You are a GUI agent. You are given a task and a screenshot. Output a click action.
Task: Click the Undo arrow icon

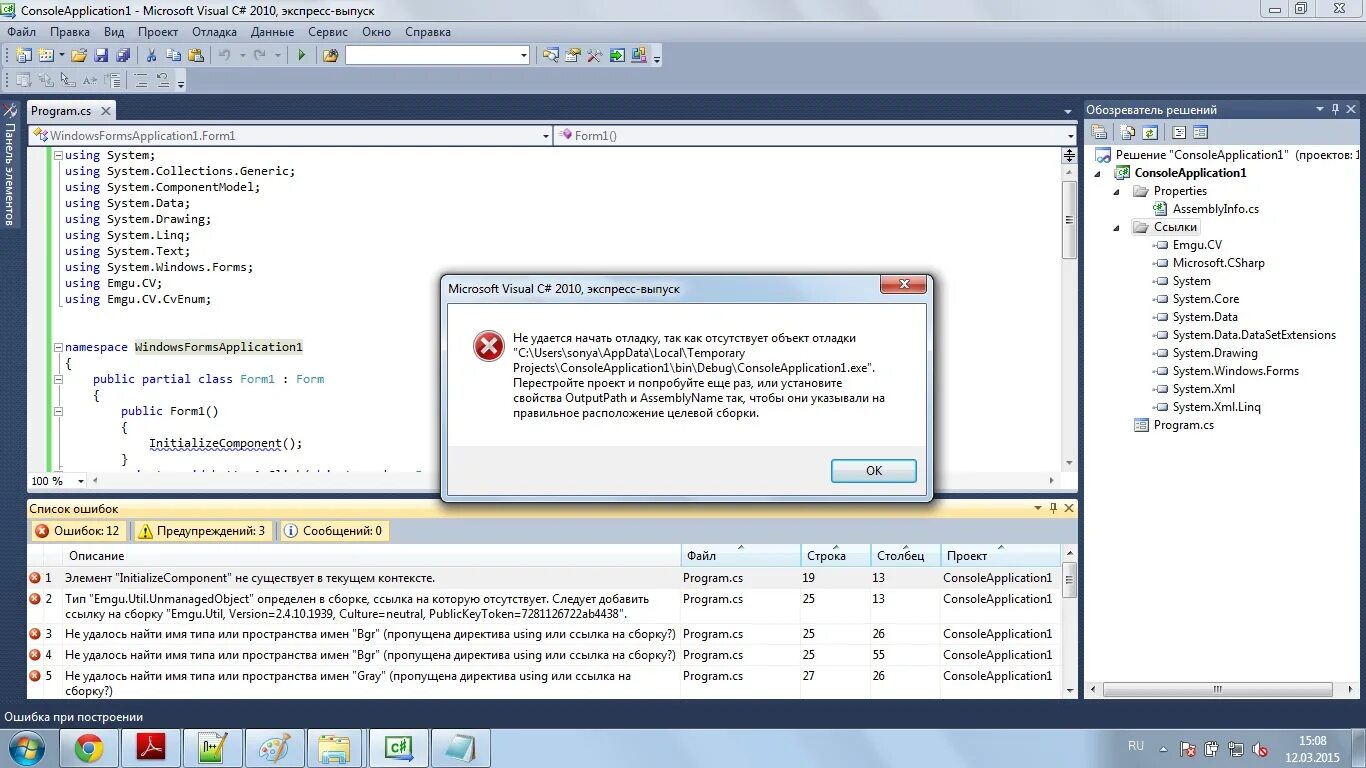click(x=224, y=55)
